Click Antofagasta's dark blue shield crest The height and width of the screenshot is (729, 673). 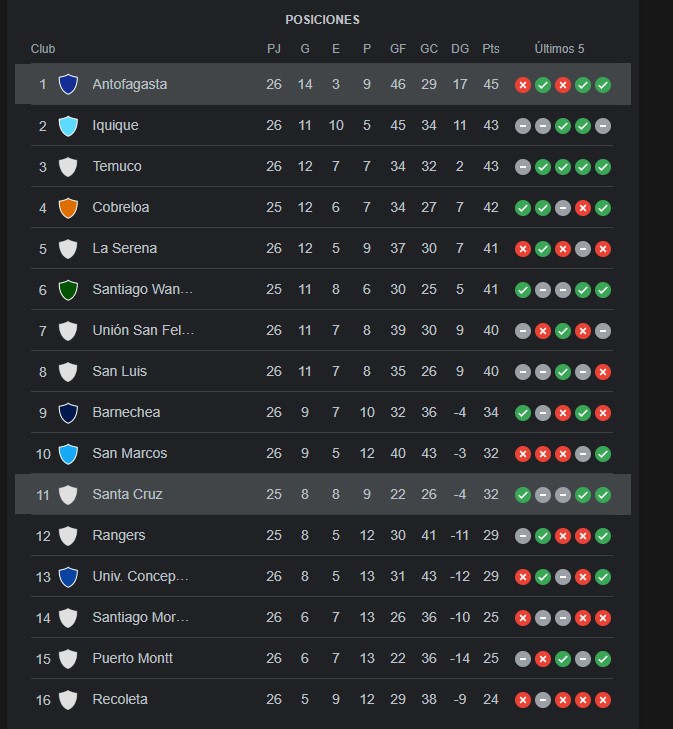pyautogui.click(x=68, y=85)
